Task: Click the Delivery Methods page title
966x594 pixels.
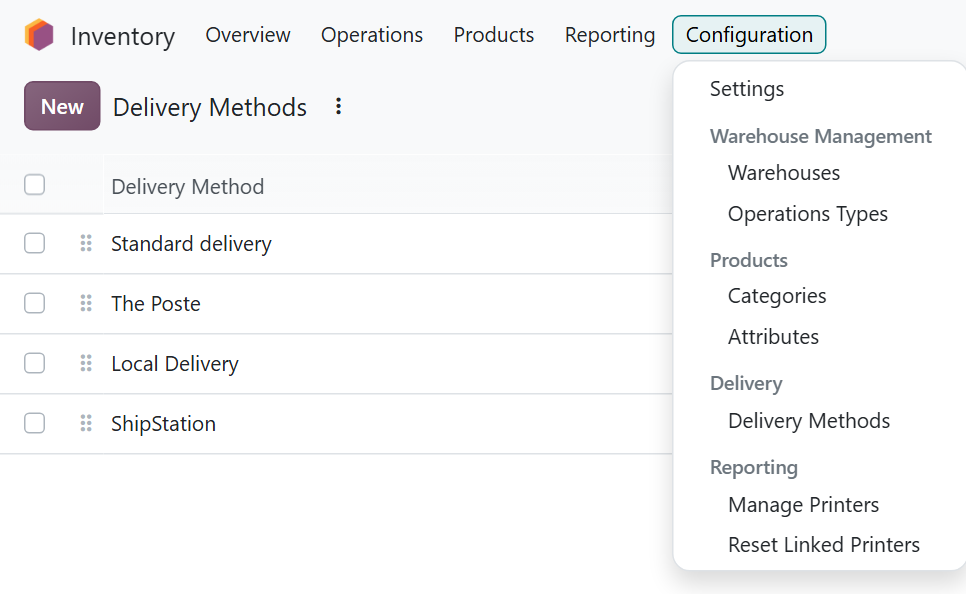Action: (209, 107)
